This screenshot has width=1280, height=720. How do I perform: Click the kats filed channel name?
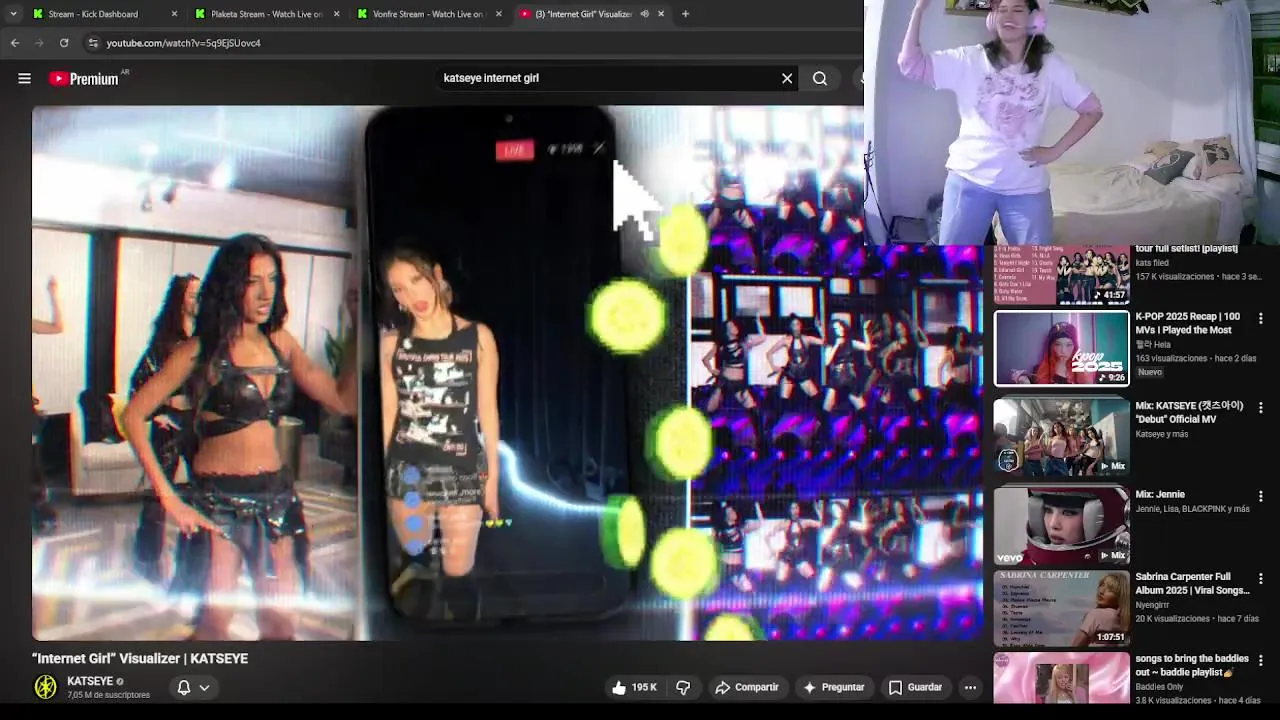point(1152,263)
